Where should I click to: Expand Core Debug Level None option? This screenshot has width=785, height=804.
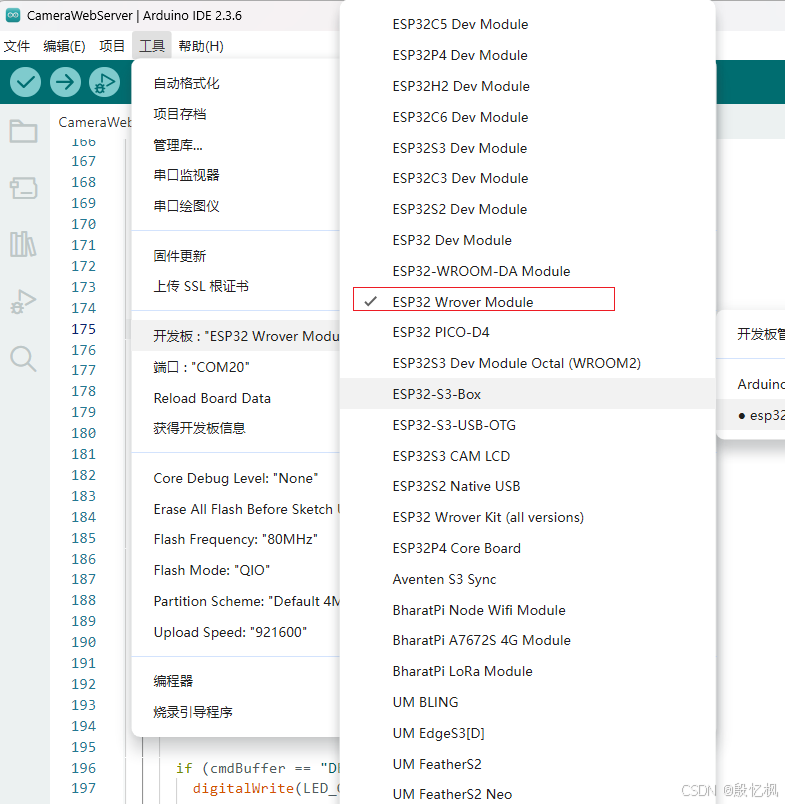[236, 478]
